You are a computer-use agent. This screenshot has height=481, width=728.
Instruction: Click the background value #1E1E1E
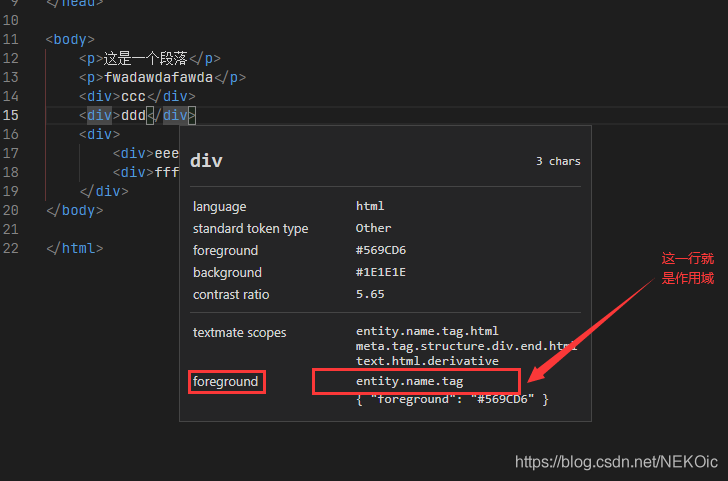(381, 272)
